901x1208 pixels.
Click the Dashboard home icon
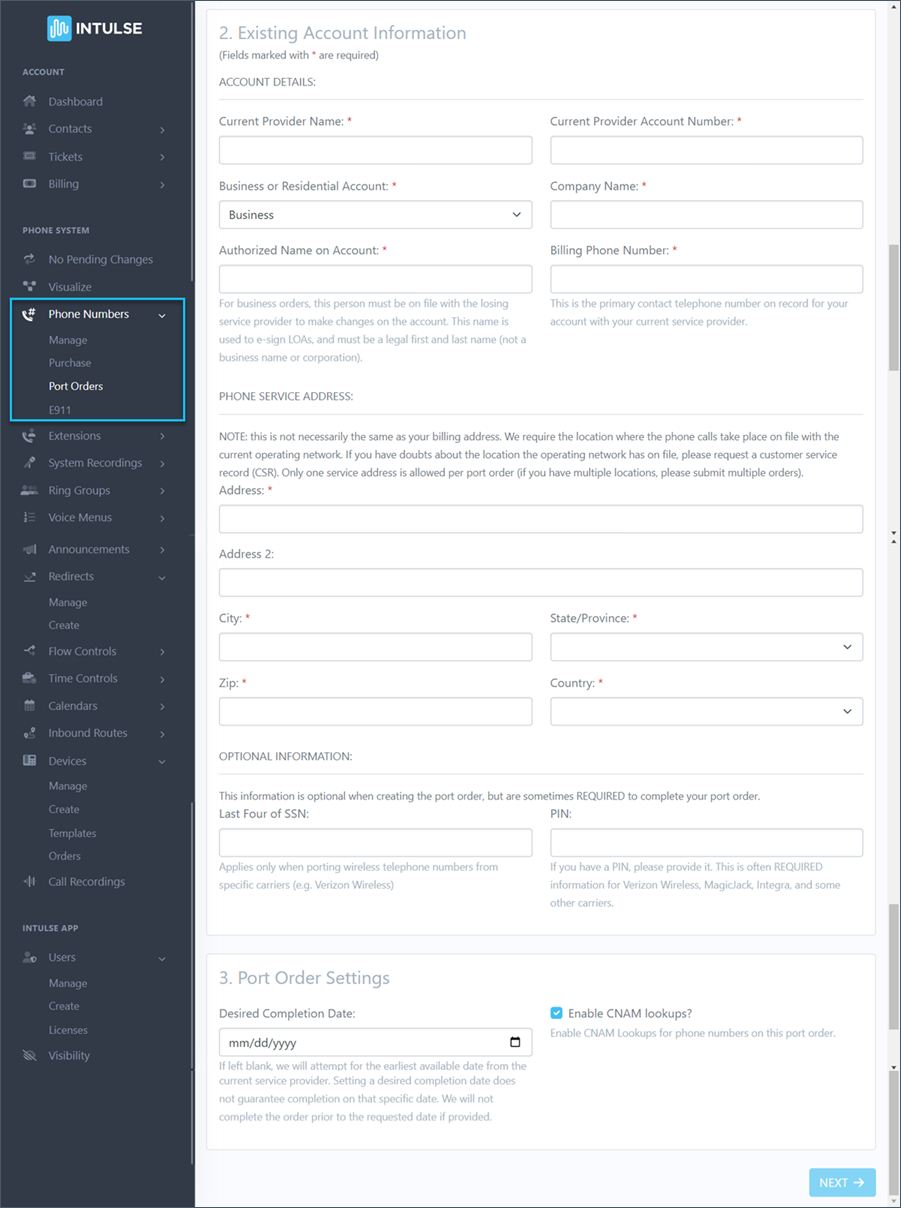tap(30, 101)
